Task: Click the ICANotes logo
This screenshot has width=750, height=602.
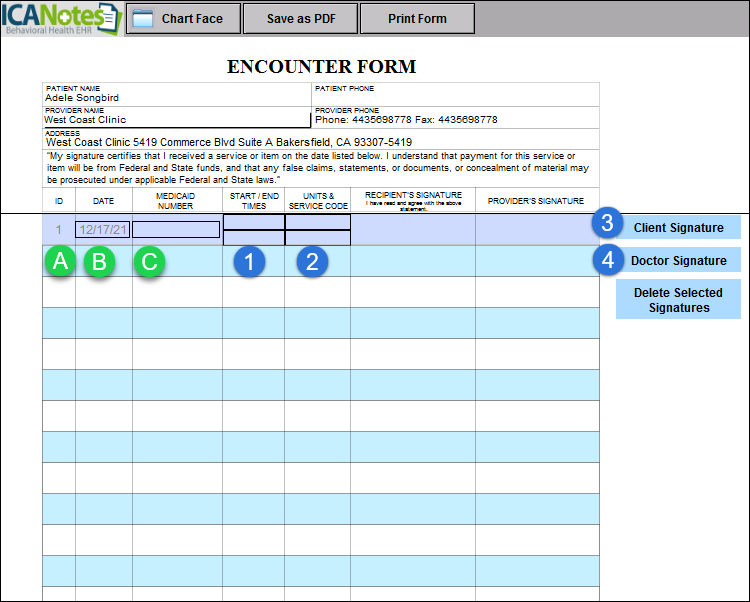Action: tap(60, 19)
